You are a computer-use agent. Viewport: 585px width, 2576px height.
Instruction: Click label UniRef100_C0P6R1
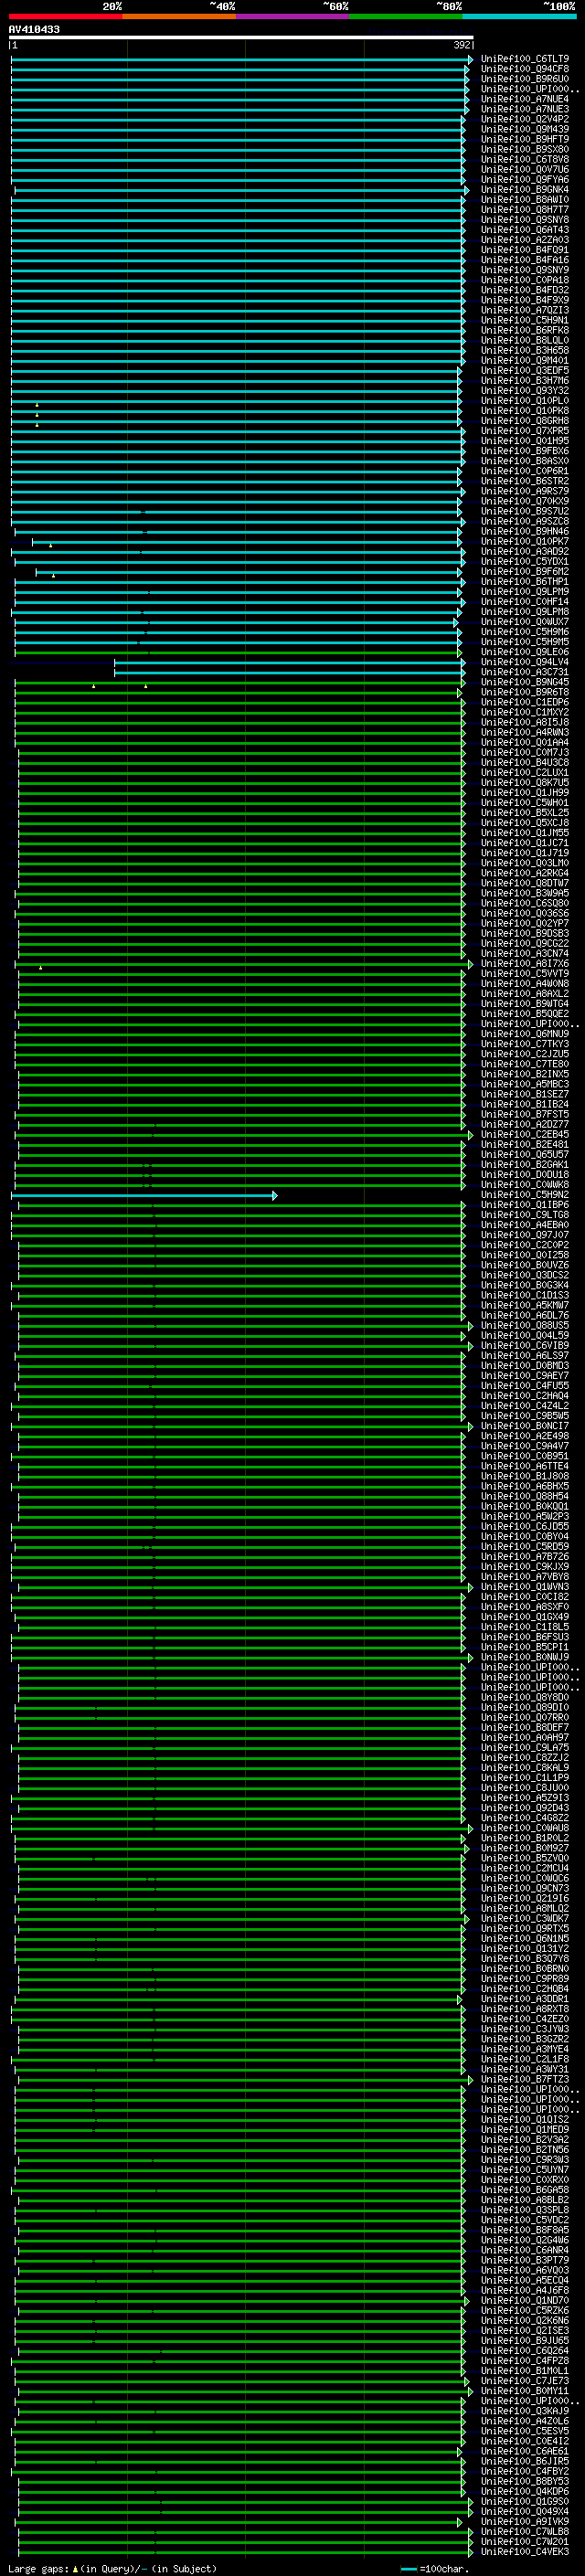[525, 471]
